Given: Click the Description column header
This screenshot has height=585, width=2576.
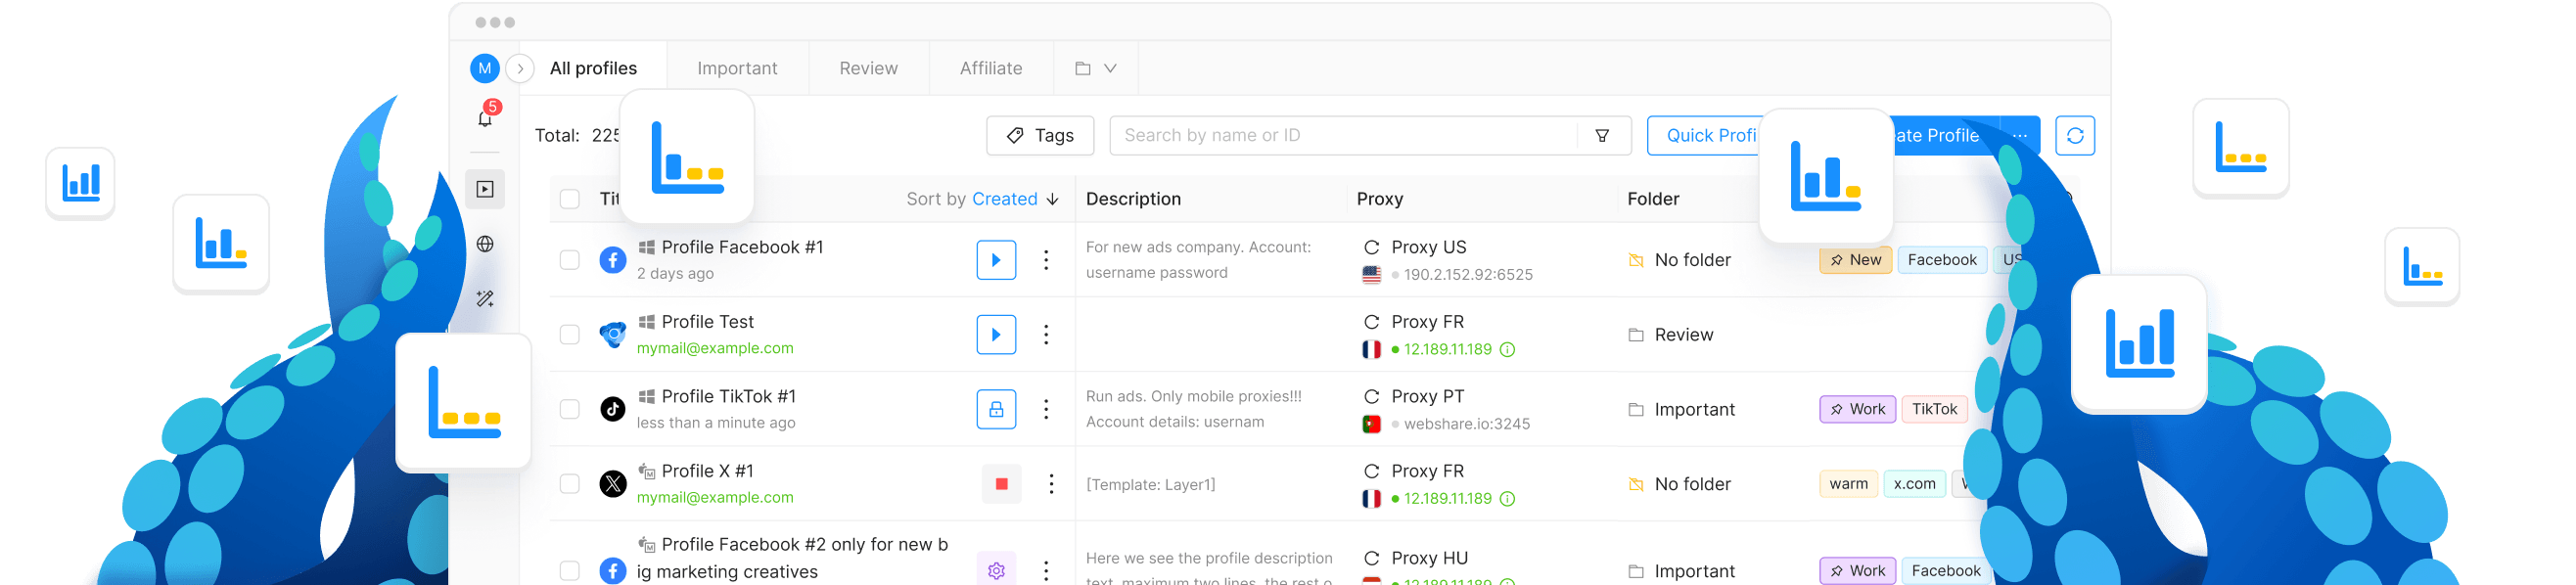Looking at the screenshot, I should click(x=1133, y=199).
